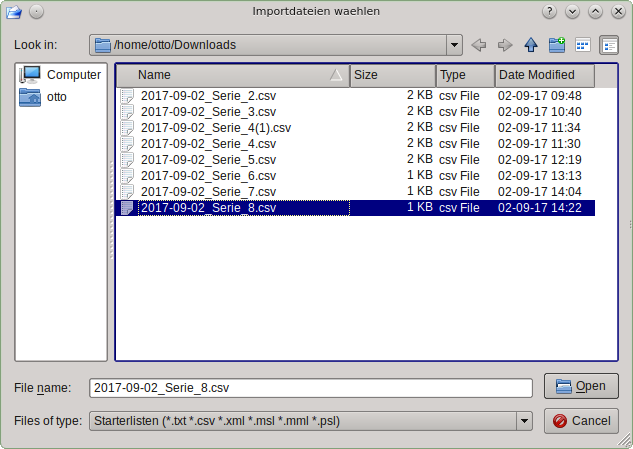This screenshot has height=449, width=633.
Task: Sort files by Size column header
Action: point(392,75)
